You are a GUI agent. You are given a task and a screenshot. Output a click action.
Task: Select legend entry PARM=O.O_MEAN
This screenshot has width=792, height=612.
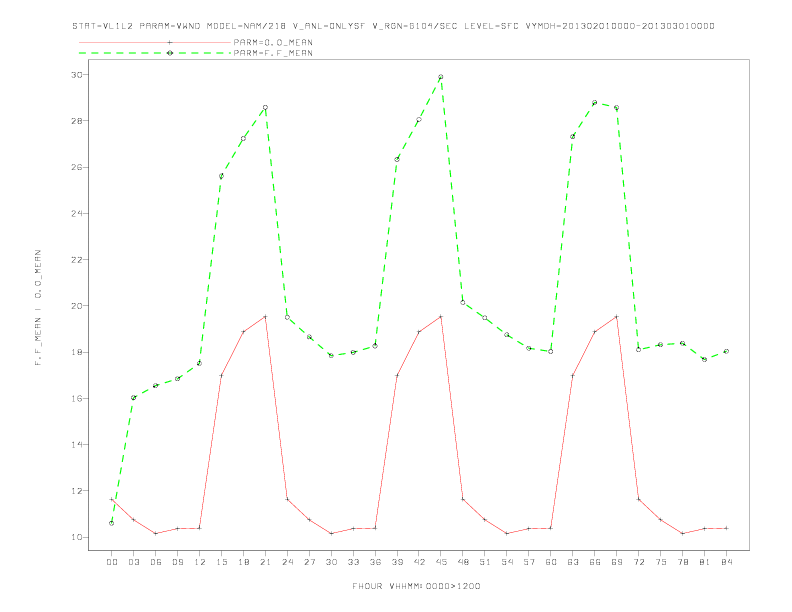[273, 42]
